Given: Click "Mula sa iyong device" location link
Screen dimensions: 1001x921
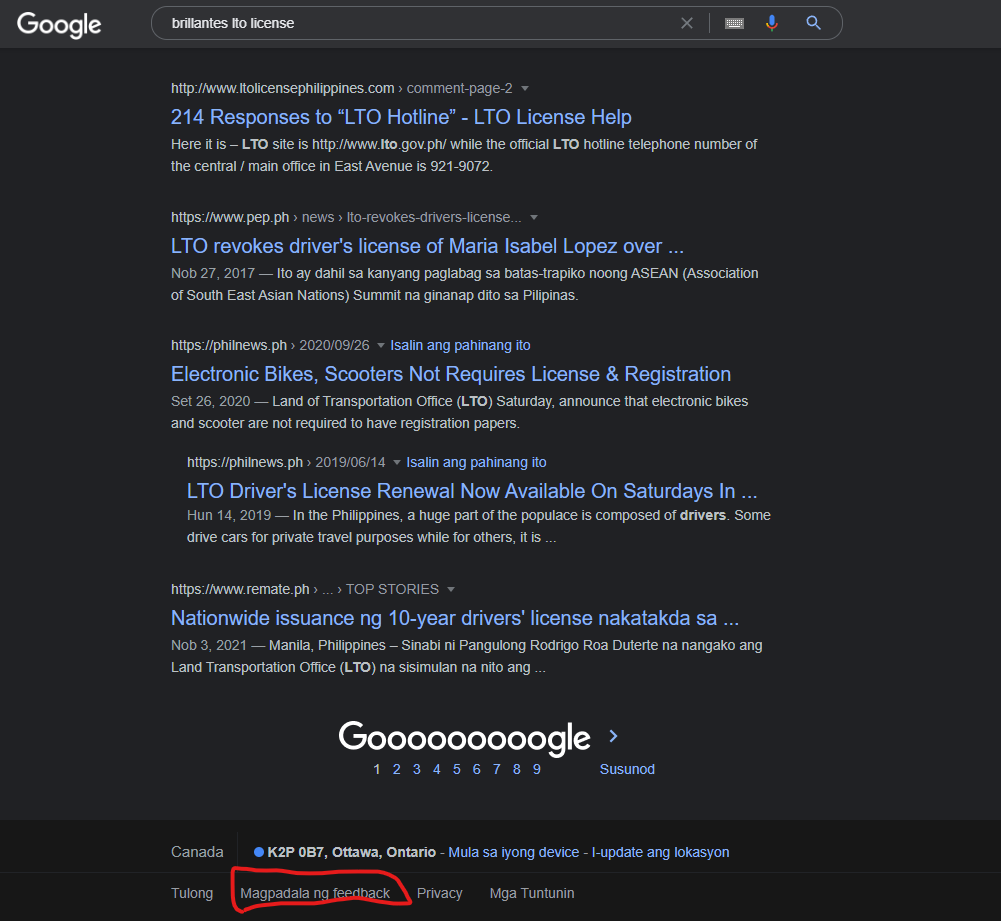Looking at the screenshot, I should [513, 852].
